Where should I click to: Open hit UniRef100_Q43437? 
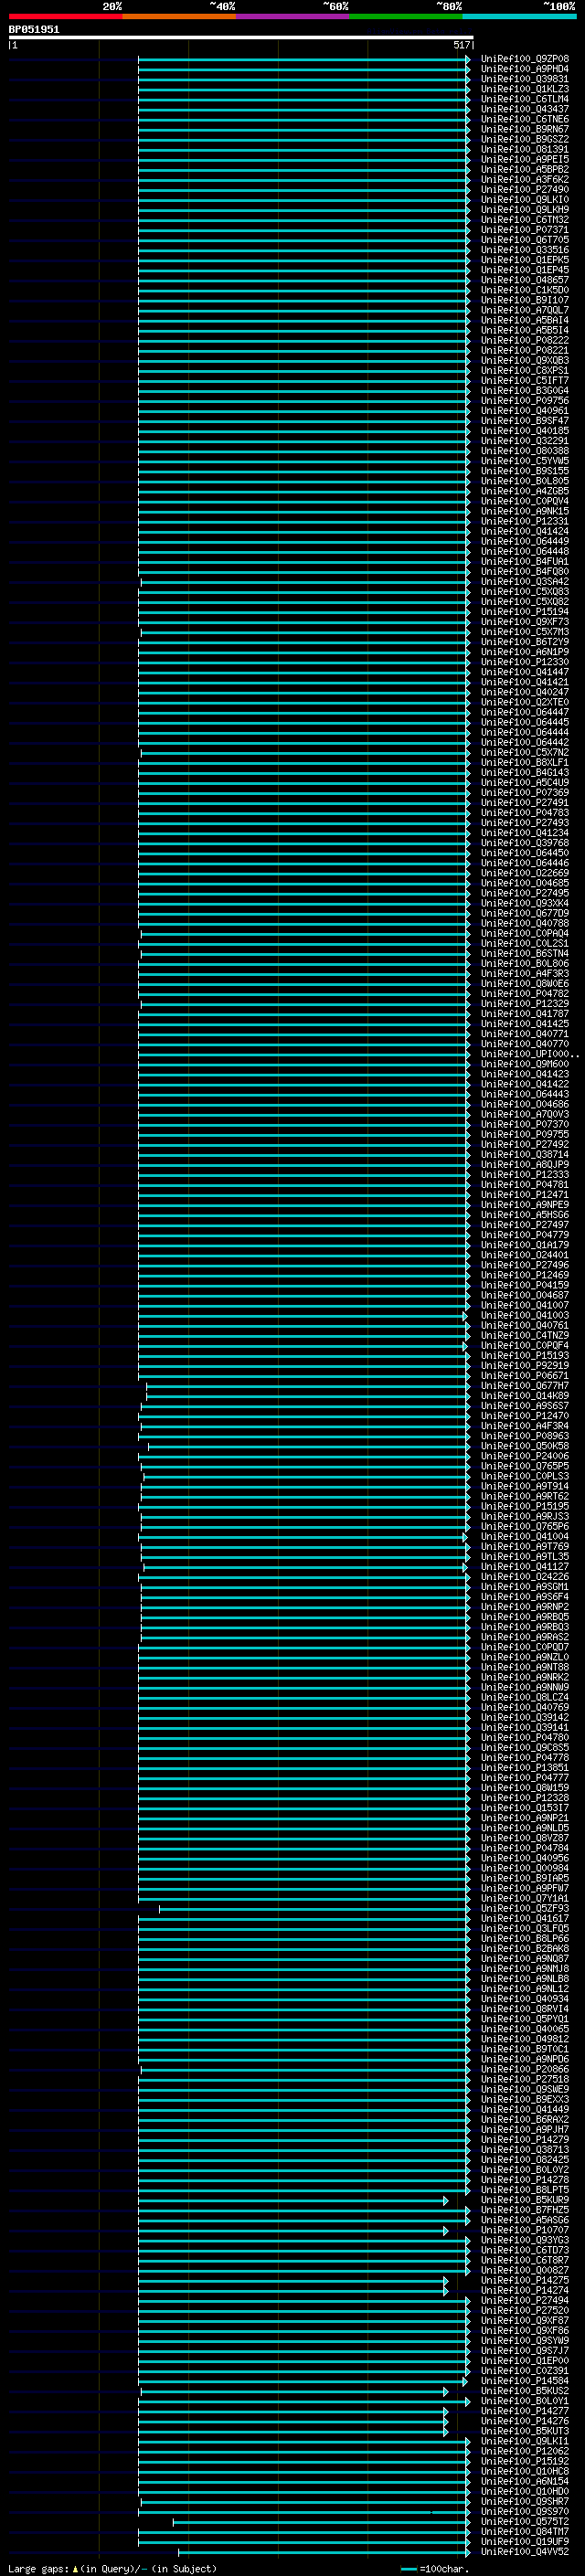525,109
